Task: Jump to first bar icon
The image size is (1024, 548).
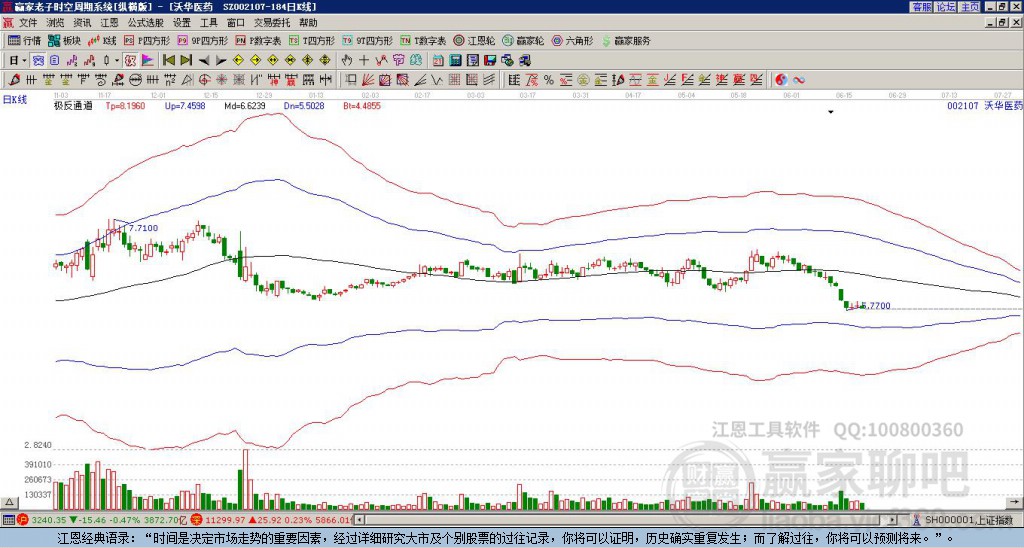Action: [168, 61]
